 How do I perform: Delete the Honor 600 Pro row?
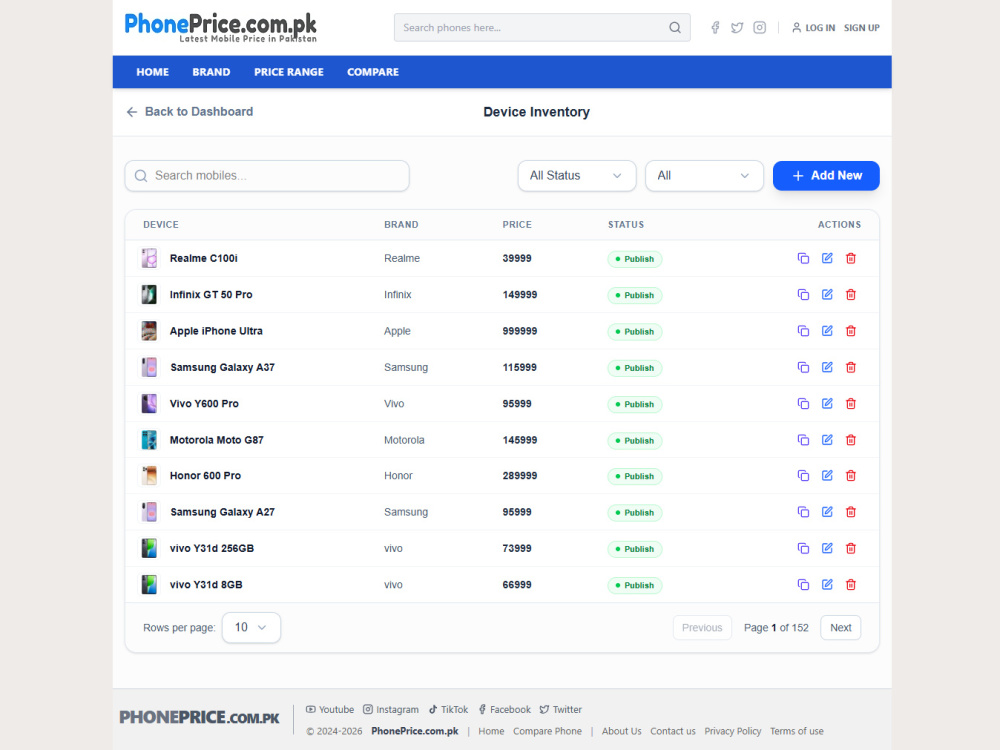pyautogui.click(x=851, y=476)
